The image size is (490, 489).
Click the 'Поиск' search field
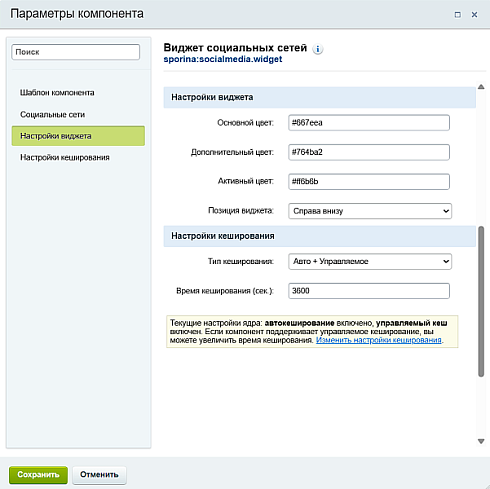point(76,52)
